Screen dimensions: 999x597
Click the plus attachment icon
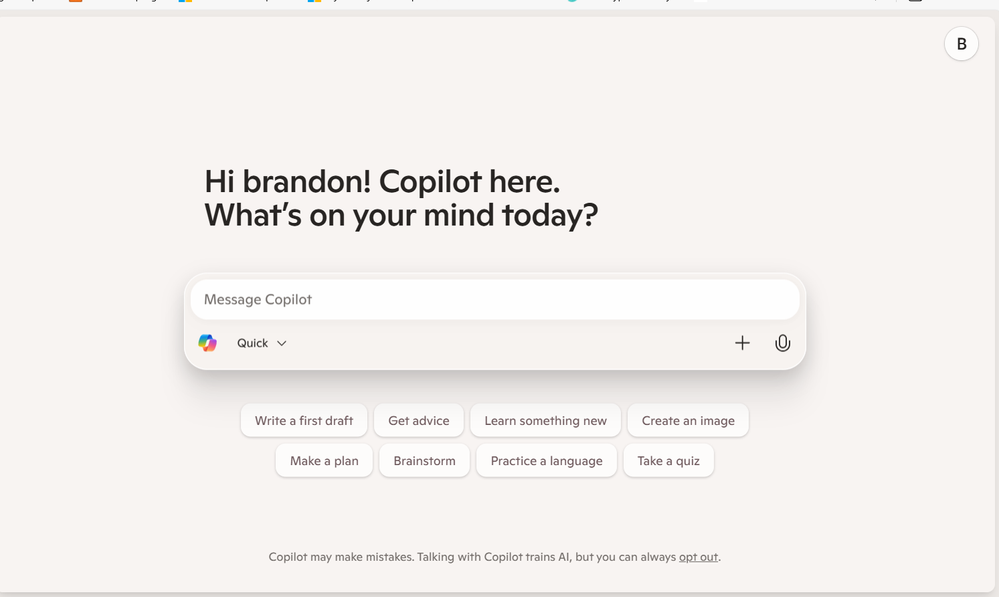(742, 343)
